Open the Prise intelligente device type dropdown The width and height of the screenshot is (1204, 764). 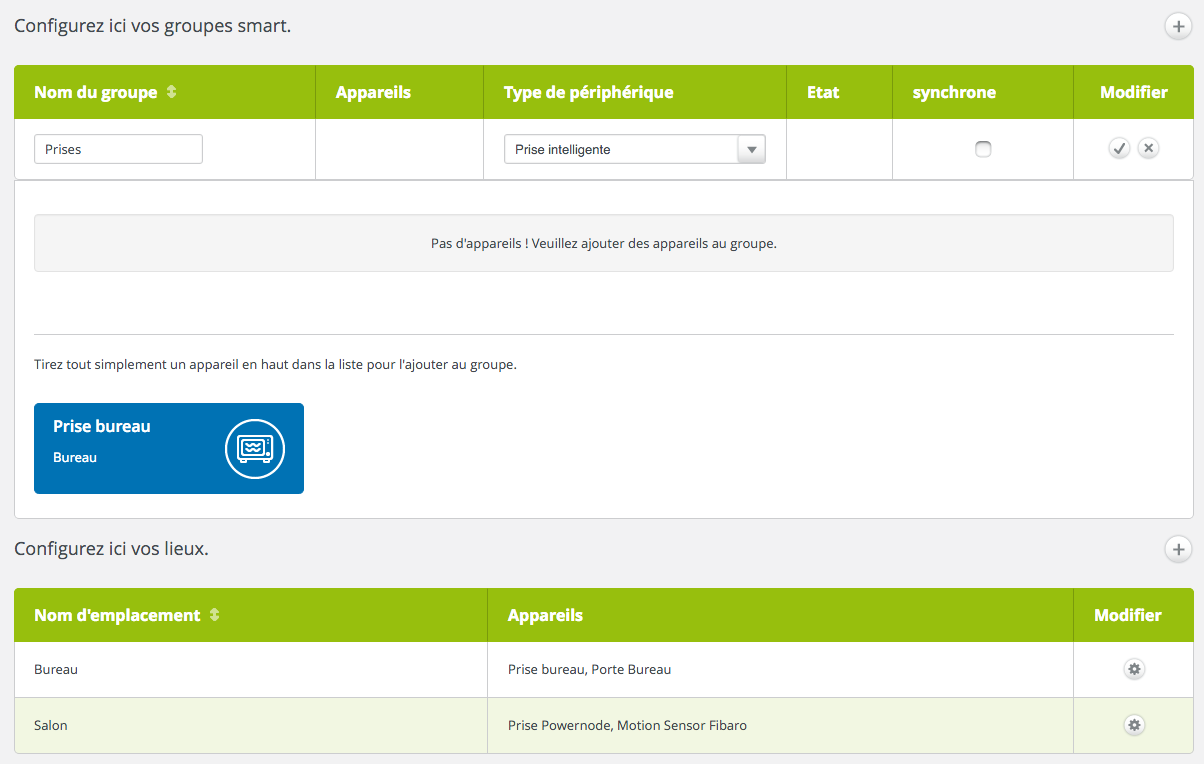coord(635,149)
